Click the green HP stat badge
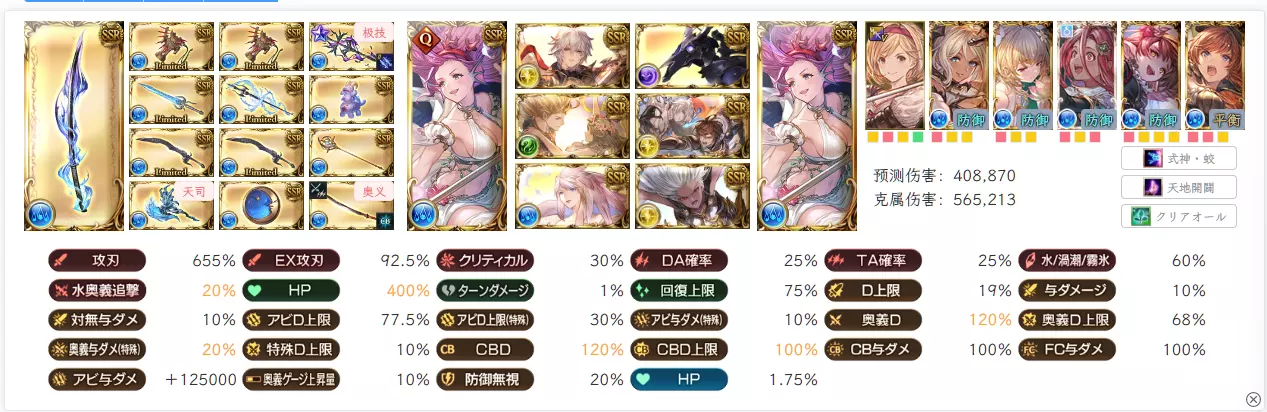This screenshot has width=1267, height=412. click(291, 290)
